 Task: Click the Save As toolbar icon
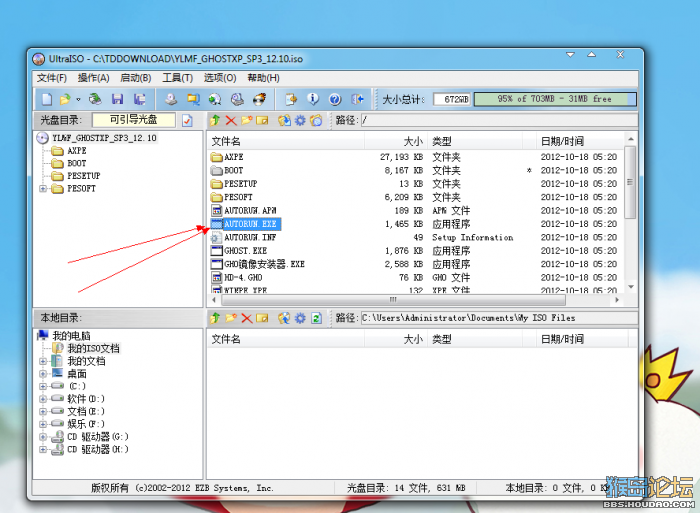[x=139, y=99]
